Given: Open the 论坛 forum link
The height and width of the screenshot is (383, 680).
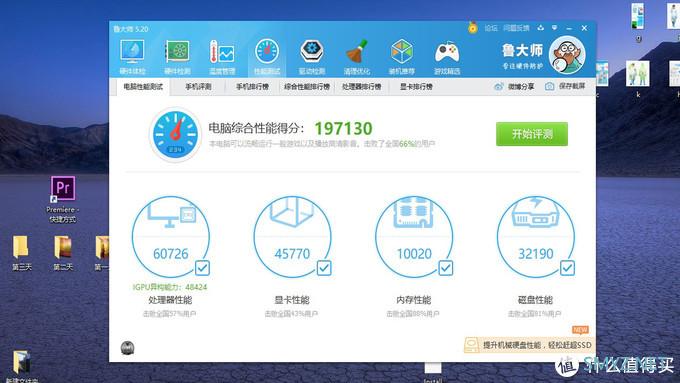Looking at the screenshot, I should tap(491, 28).
